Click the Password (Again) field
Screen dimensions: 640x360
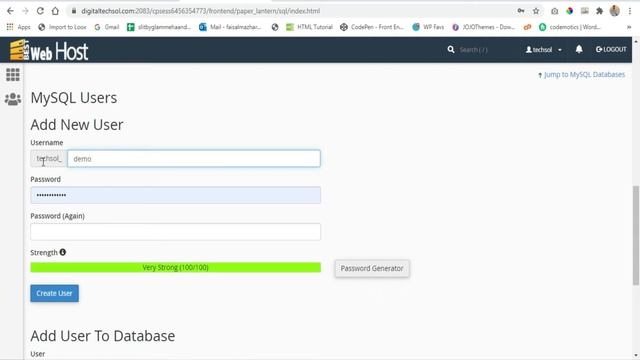coord(176,231)
